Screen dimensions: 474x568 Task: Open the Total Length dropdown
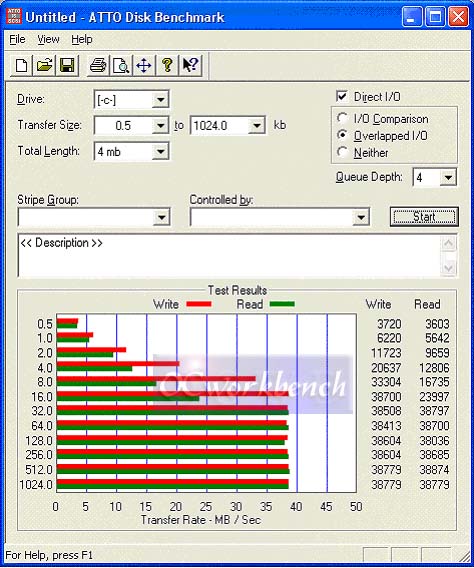160,151
